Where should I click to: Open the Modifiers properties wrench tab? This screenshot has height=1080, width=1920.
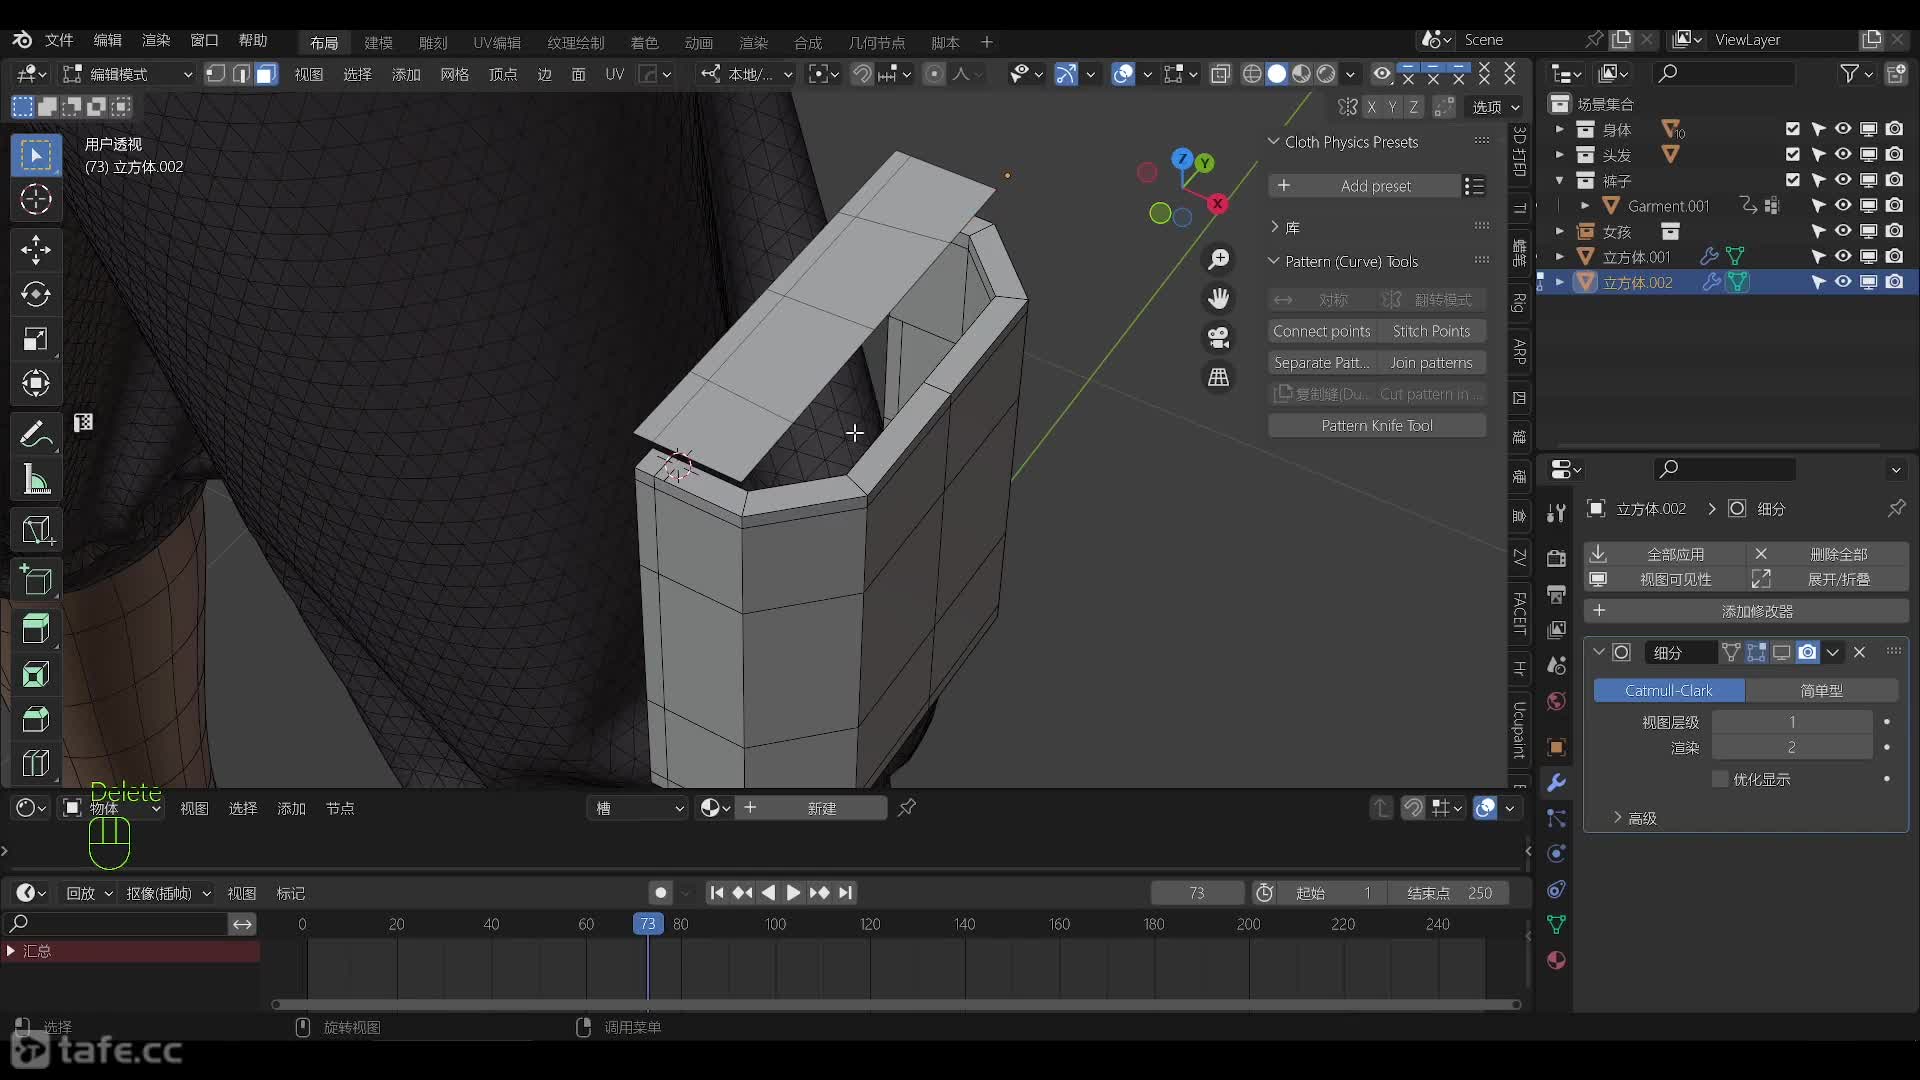[1556, 782]
